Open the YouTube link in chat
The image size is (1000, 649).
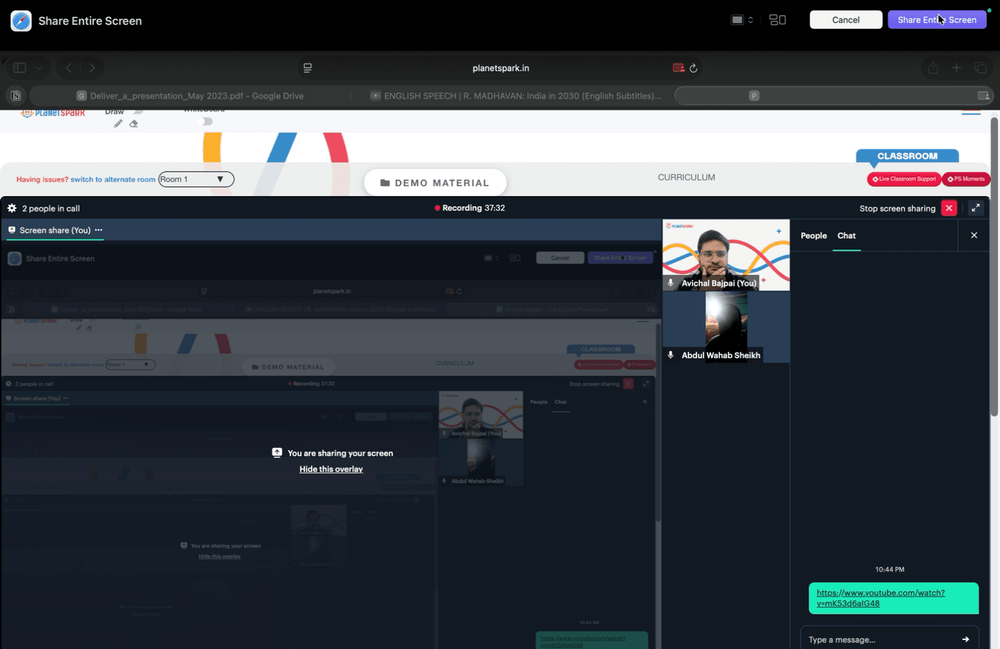pos(880,598)
